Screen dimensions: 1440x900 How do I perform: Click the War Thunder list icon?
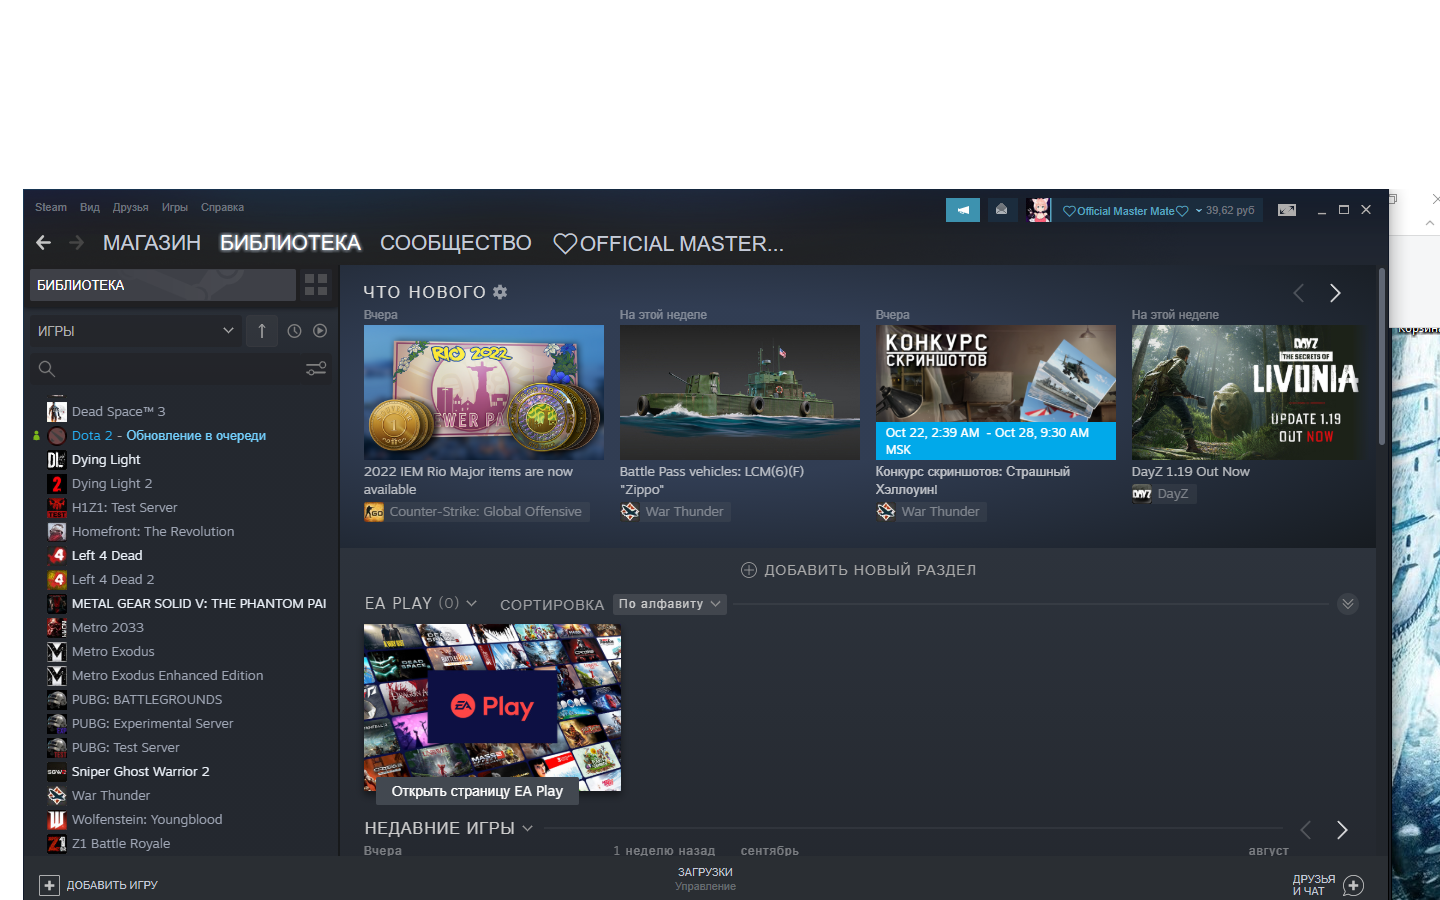pyautogui.click(x=57, y=796)
